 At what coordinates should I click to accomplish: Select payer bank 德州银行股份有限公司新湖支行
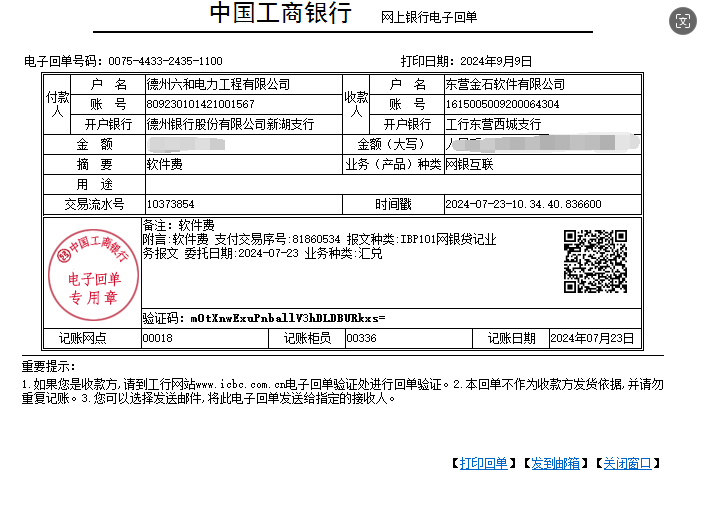(230, 124)
